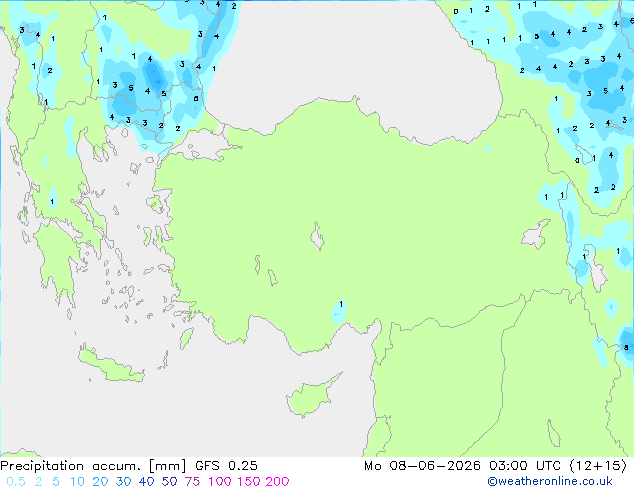Select the 75 mm legend value

[x=192, y=482]
